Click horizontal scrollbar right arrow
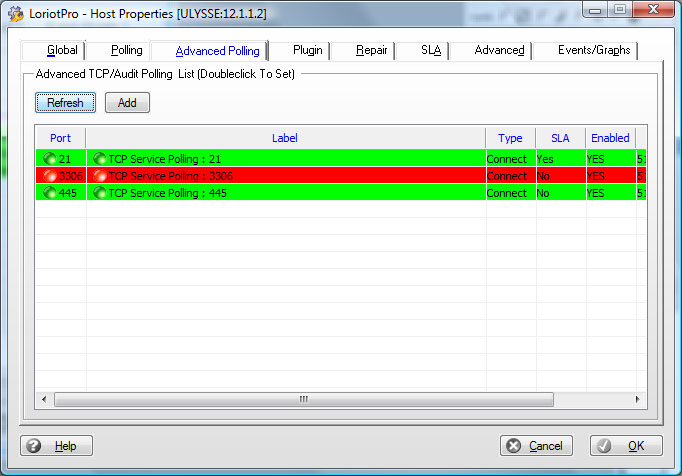682x476 pixels. click(638, 399)
